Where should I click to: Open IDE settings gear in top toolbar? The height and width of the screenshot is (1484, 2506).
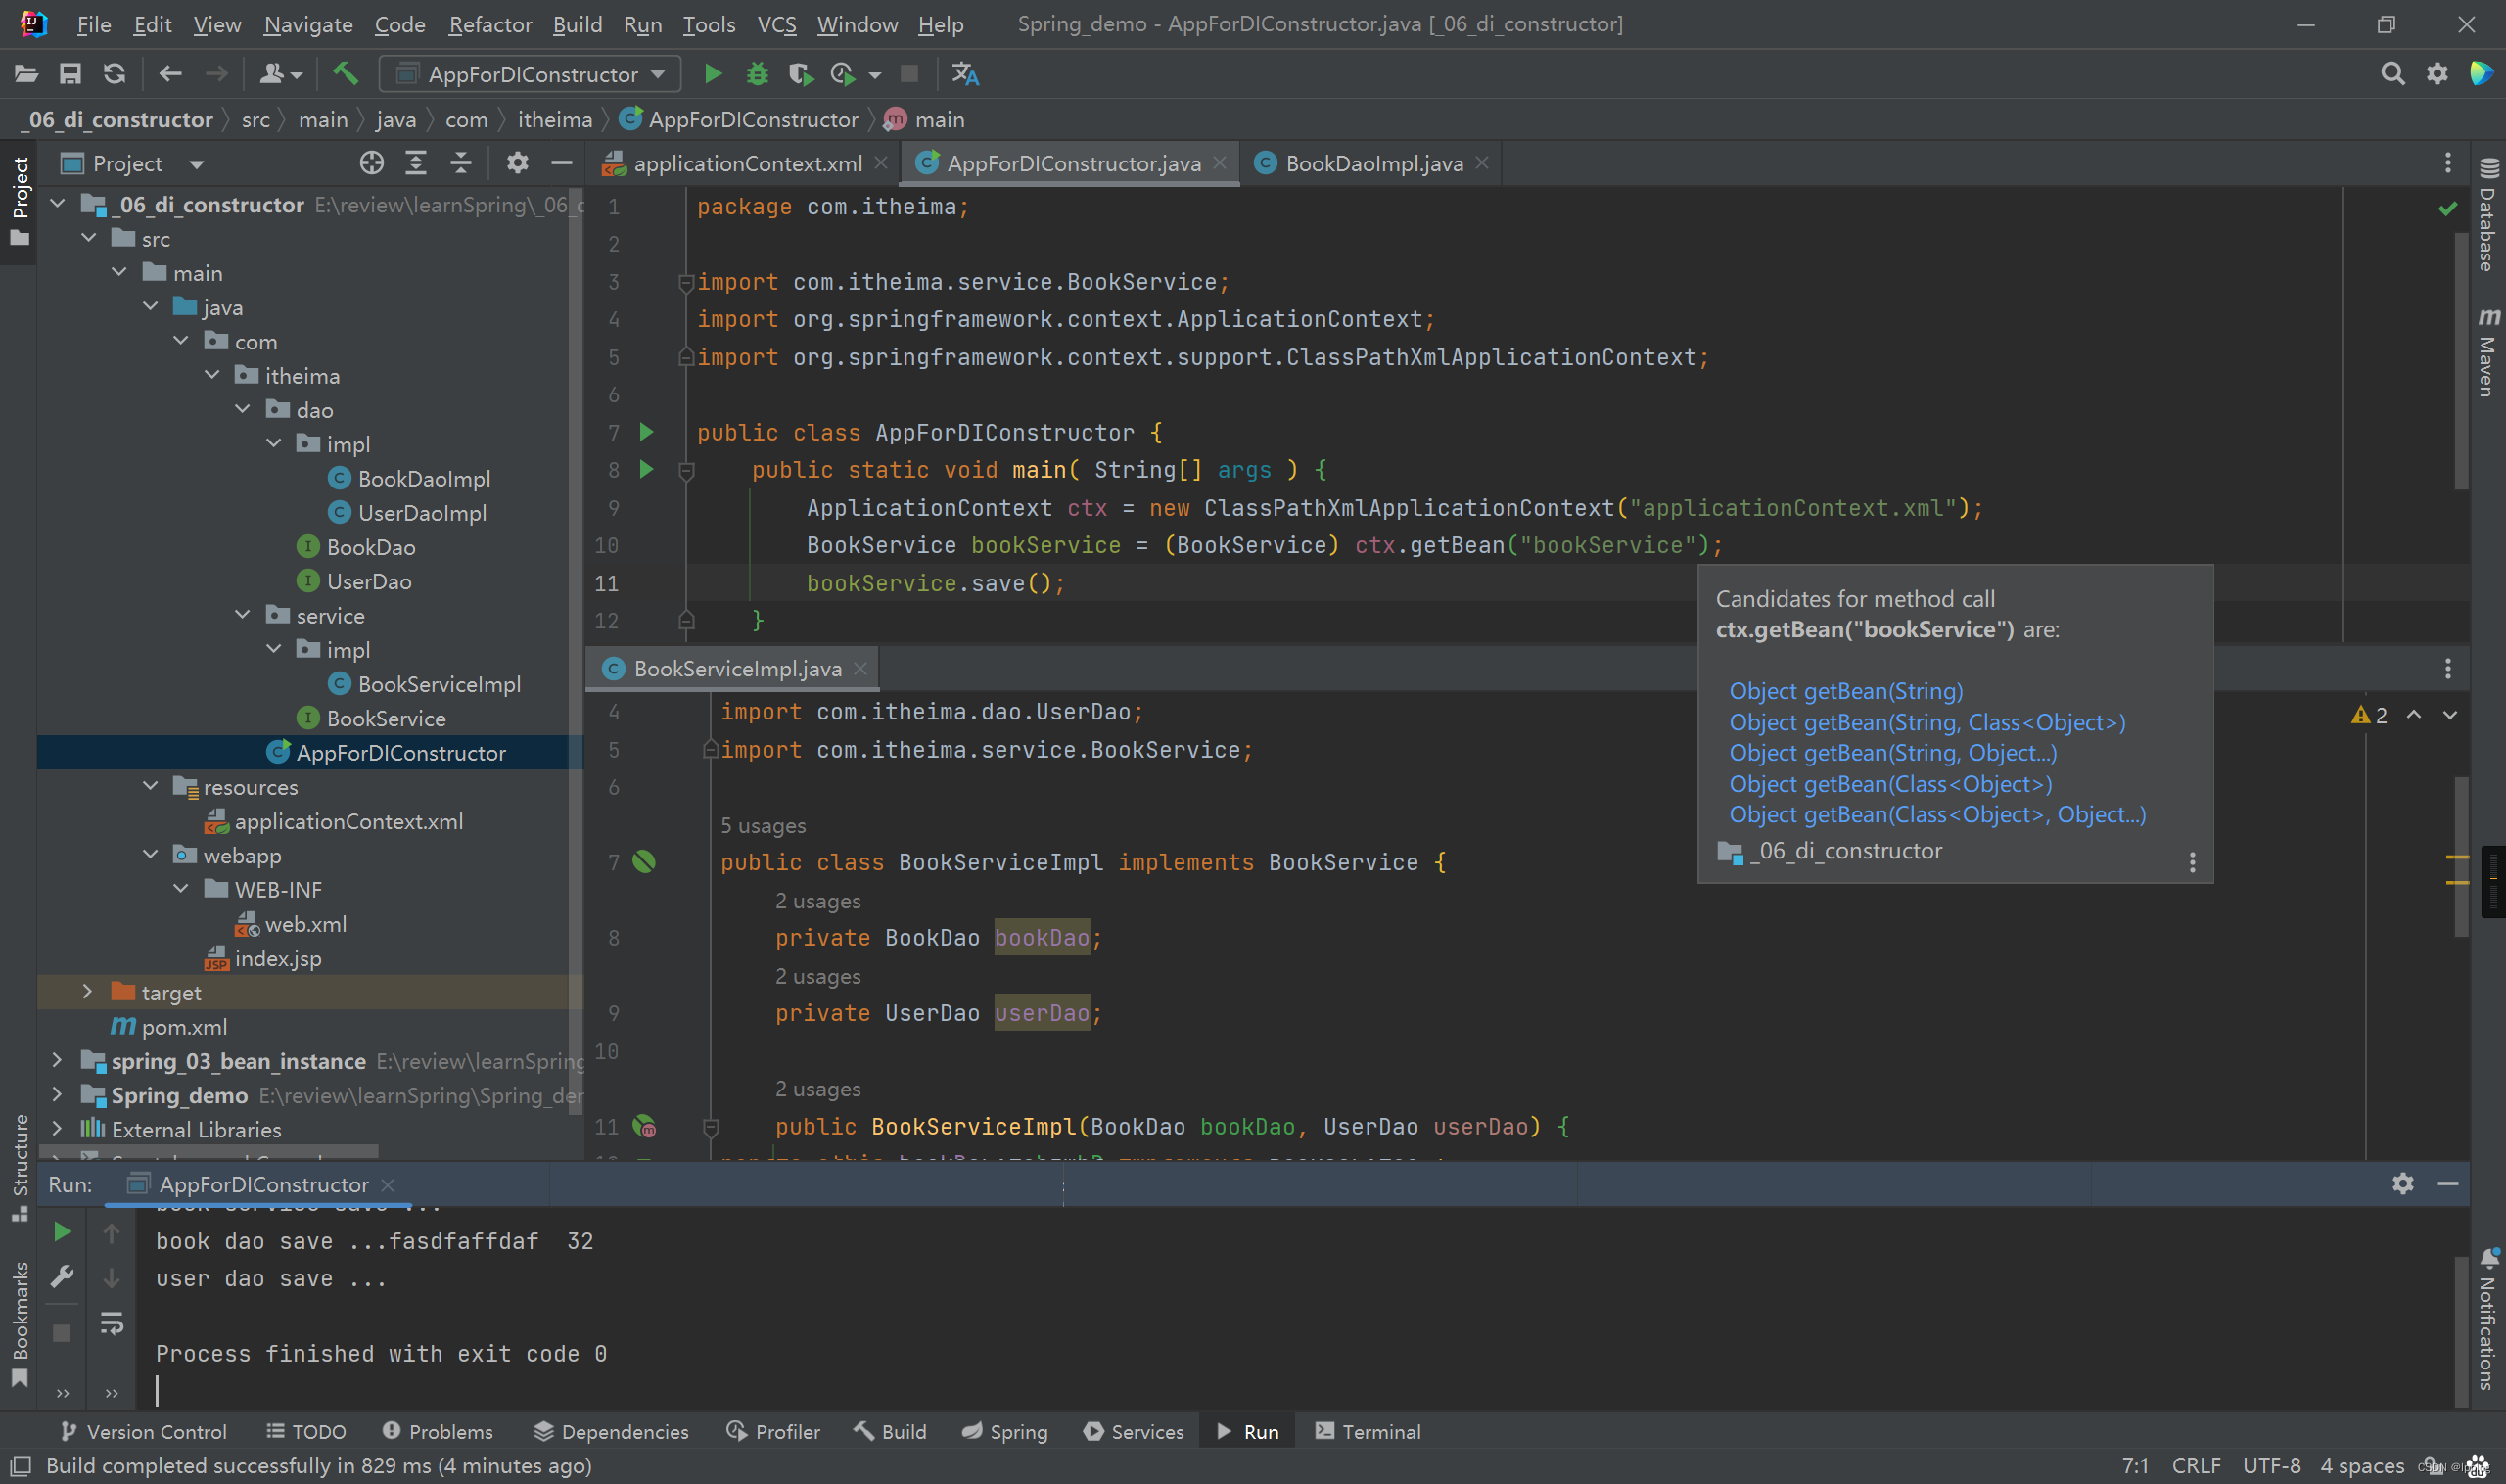2437,74
